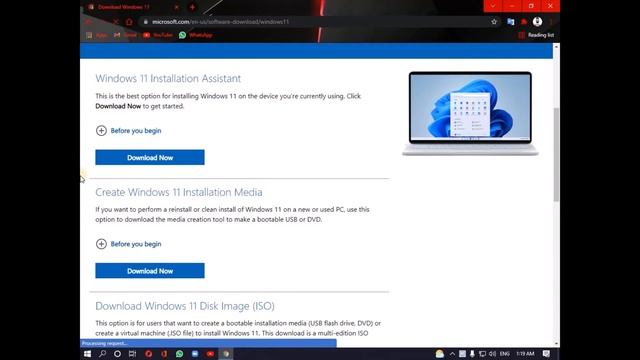Image resolution: width=640 pixels, height=360 pixels.
Task: Open taskbar search magnifier
Action: point(102,354)
